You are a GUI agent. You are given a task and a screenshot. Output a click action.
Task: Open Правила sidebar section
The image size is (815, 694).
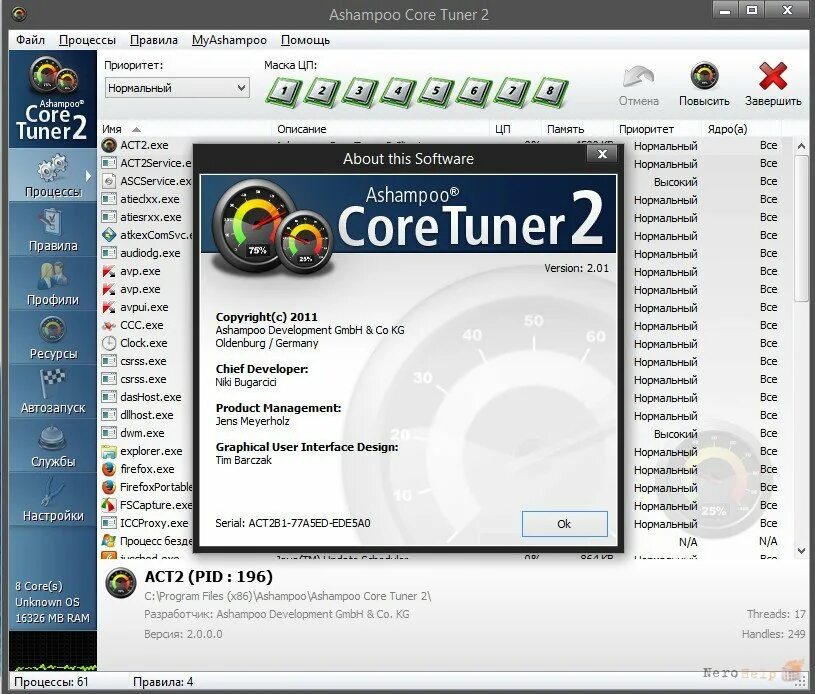point(52,230)
